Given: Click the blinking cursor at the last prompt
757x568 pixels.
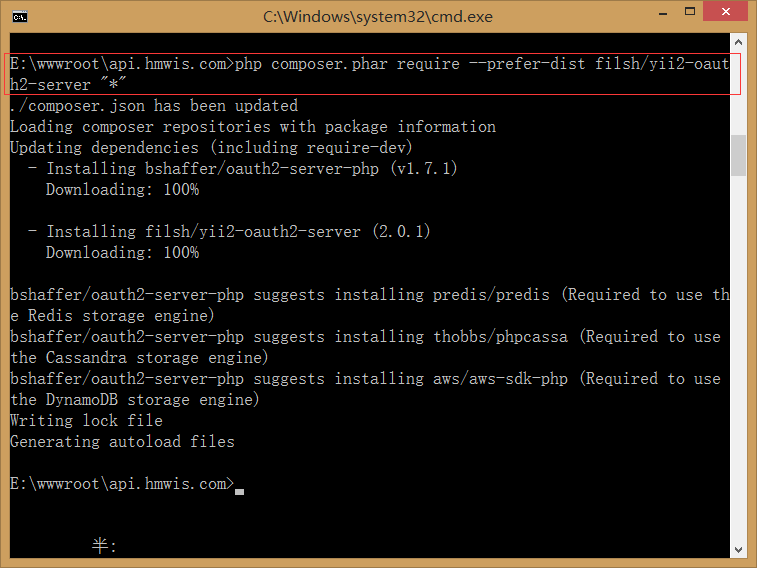Looking at the screenshot, I should click(x=239, y=490).
